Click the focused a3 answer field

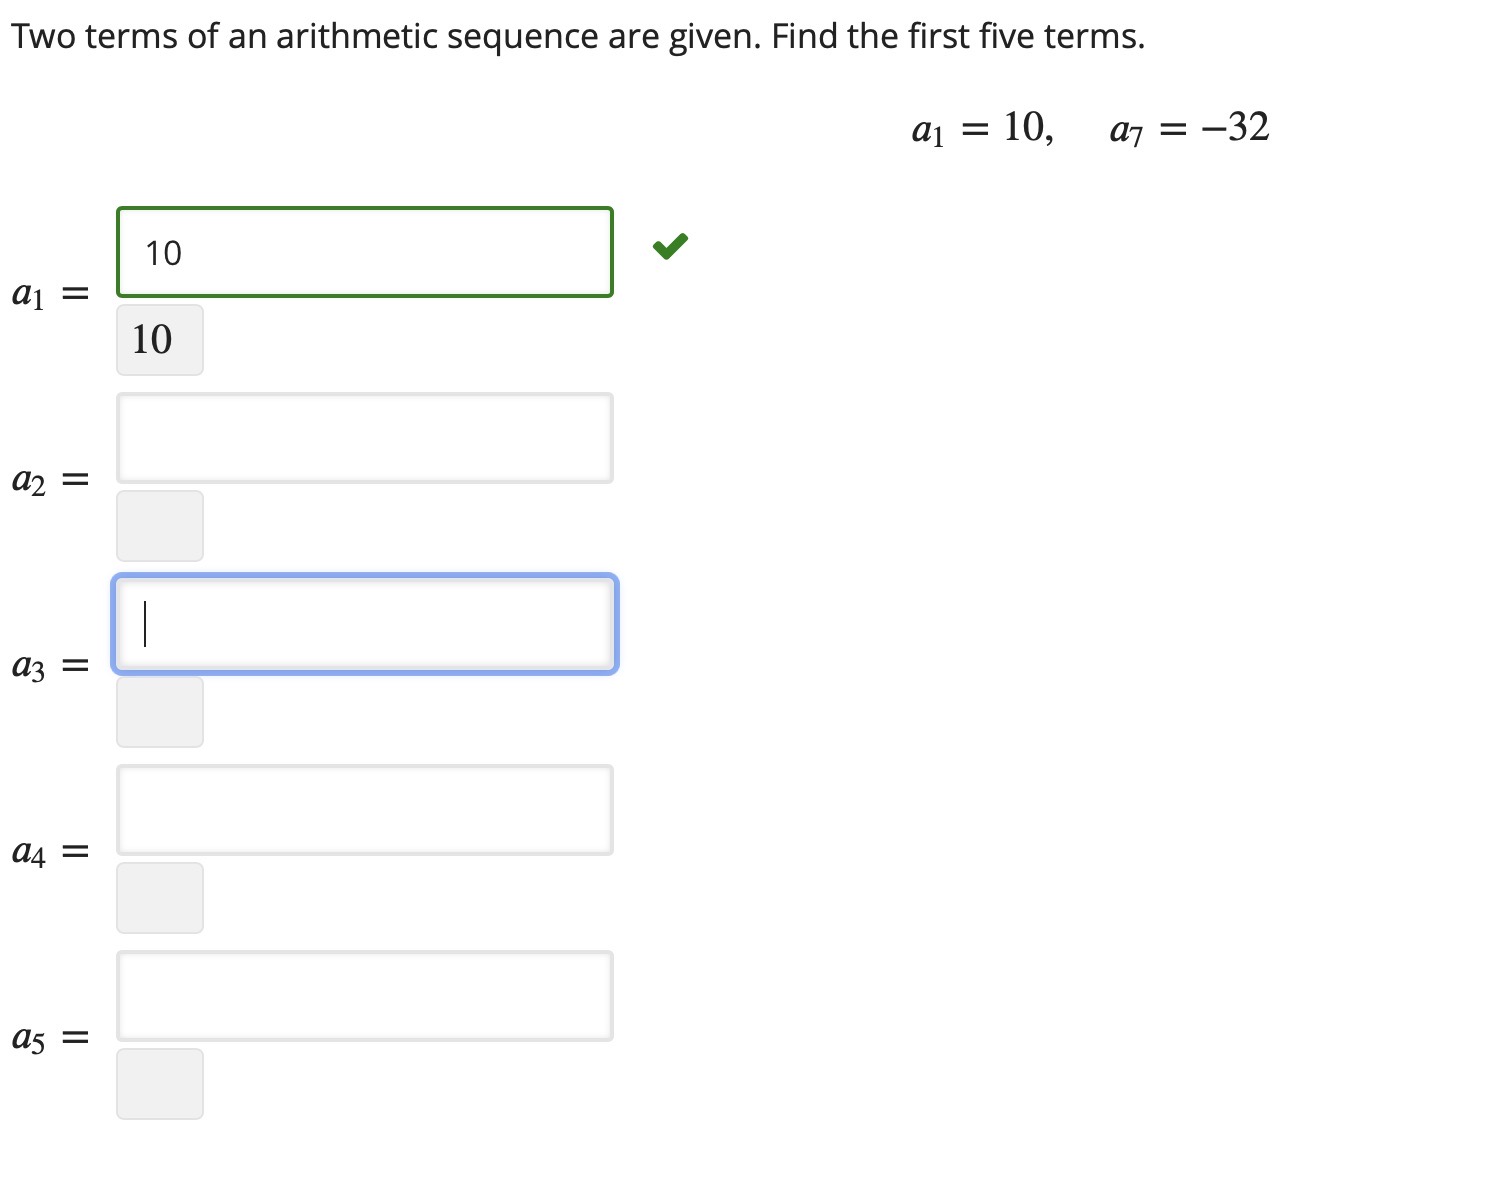point(364,624)
